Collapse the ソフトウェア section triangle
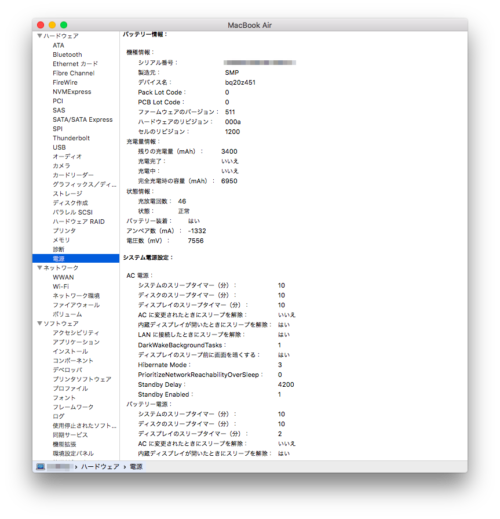The width and height of the screenshot is (500, 519). (40, 323)
